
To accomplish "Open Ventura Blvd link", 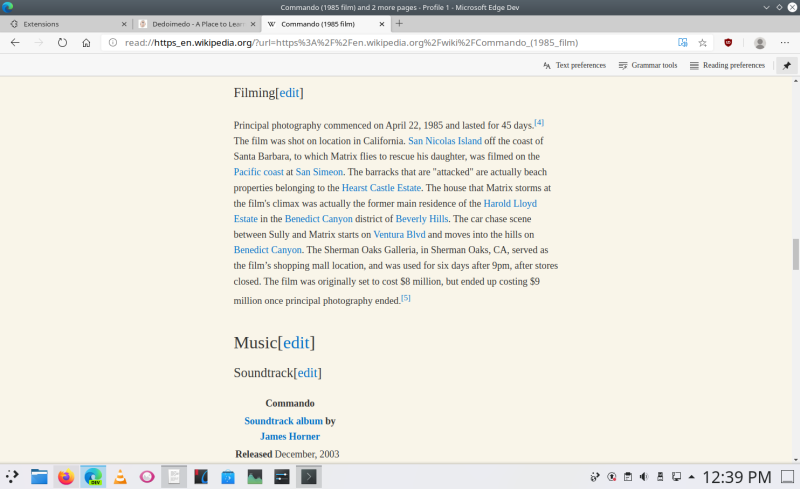I will (x=399, y=235).
